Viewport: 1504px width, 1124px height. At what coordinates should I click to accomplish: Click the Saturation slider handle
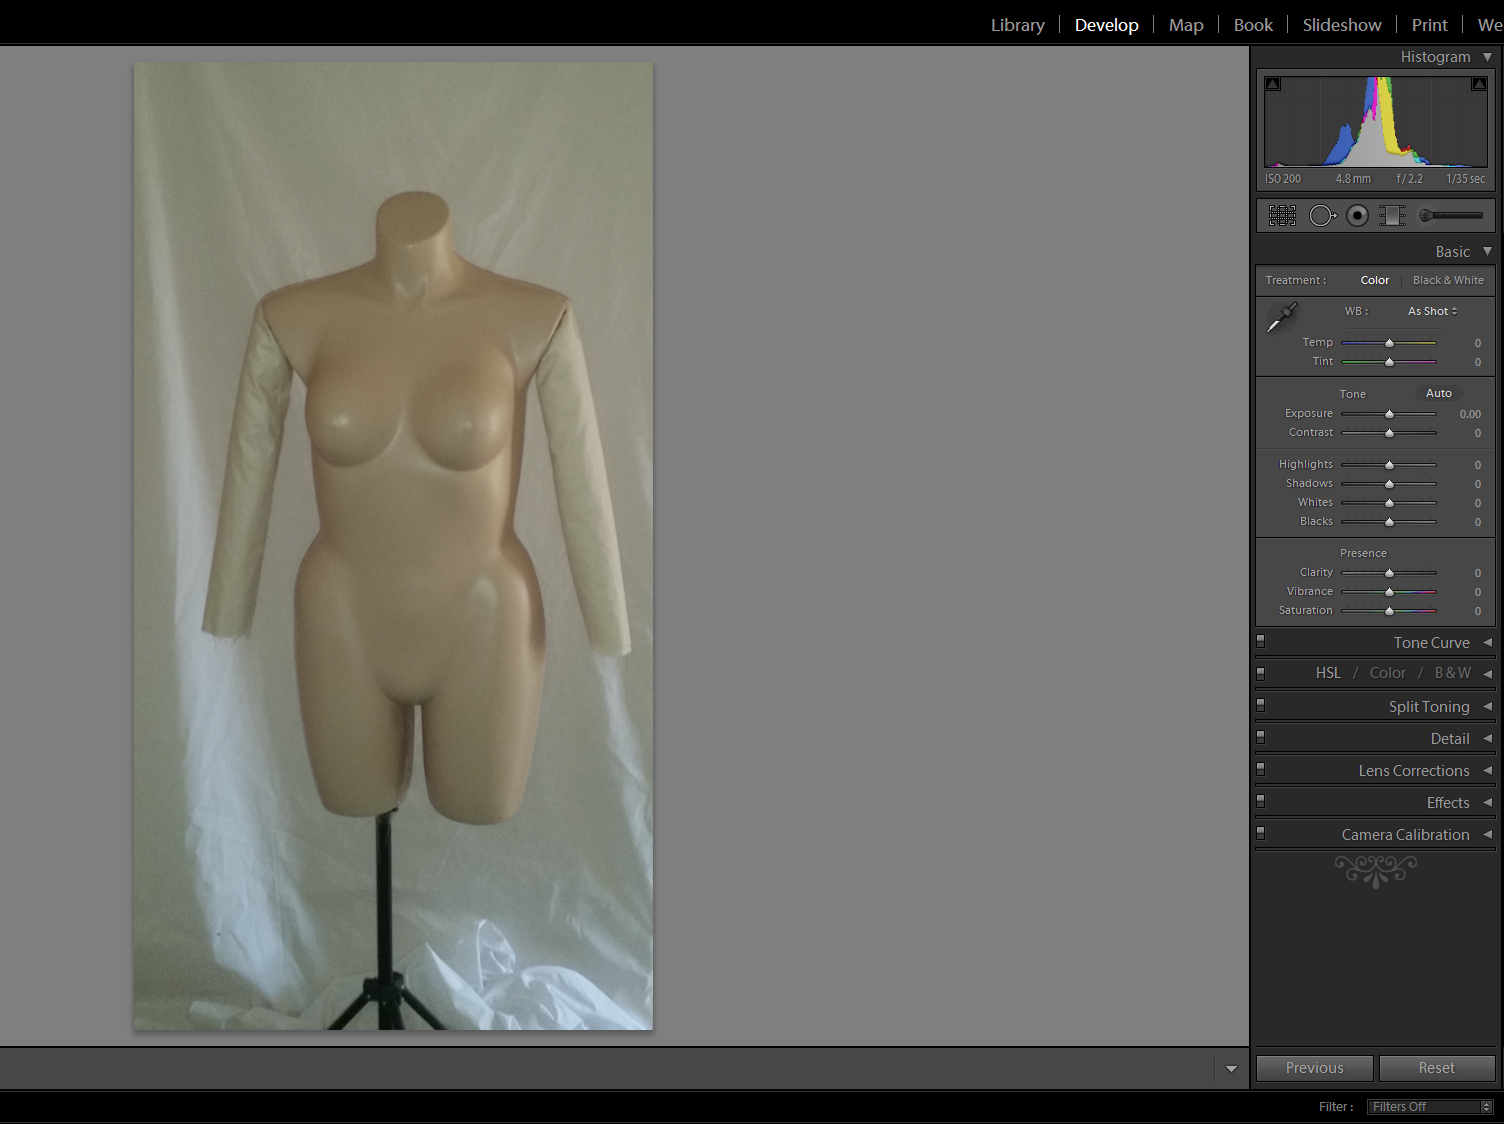(x=1389, y=611)
